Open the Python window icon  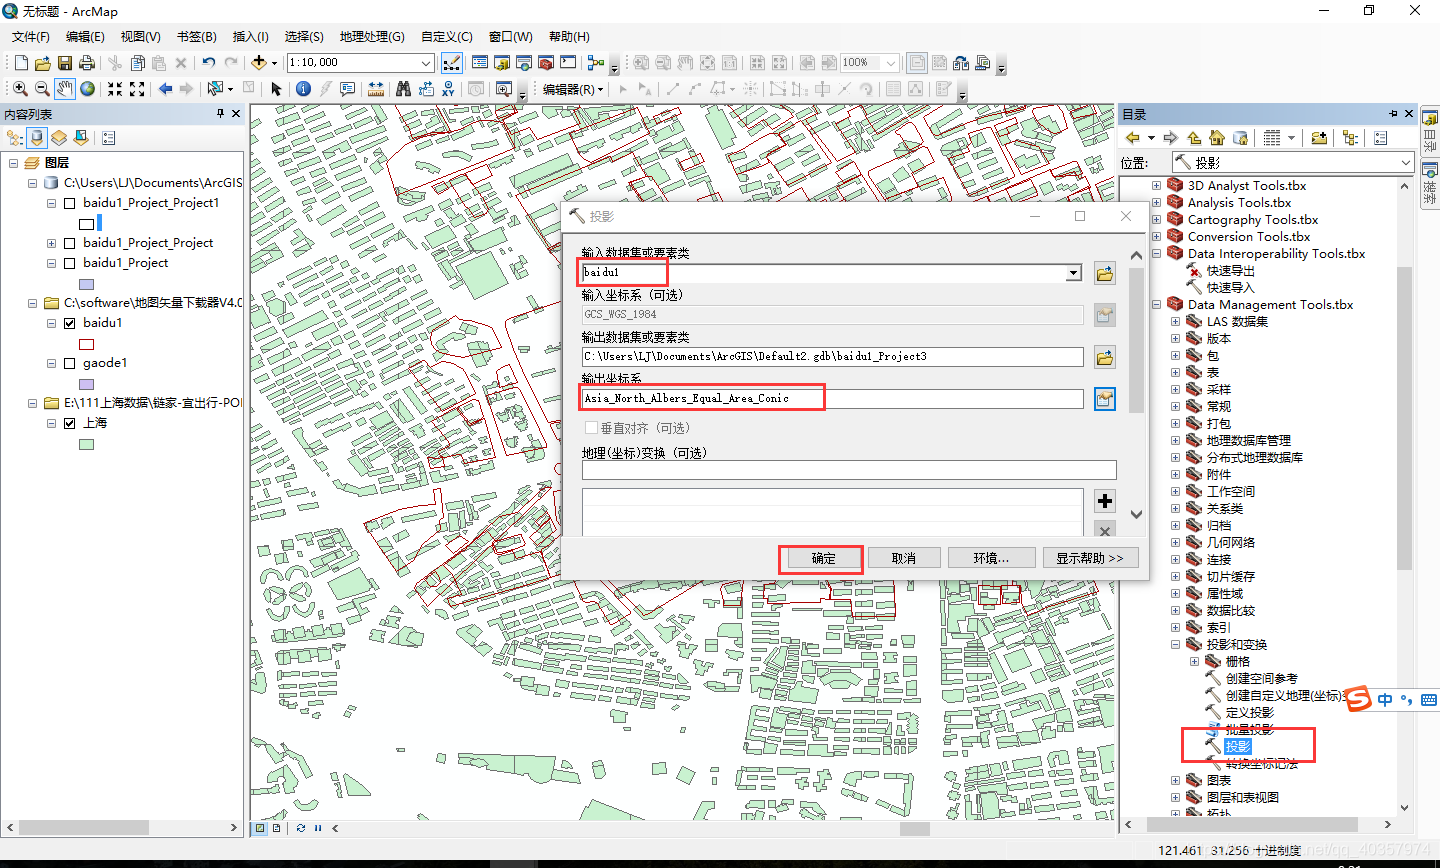[x=568, y=62]
